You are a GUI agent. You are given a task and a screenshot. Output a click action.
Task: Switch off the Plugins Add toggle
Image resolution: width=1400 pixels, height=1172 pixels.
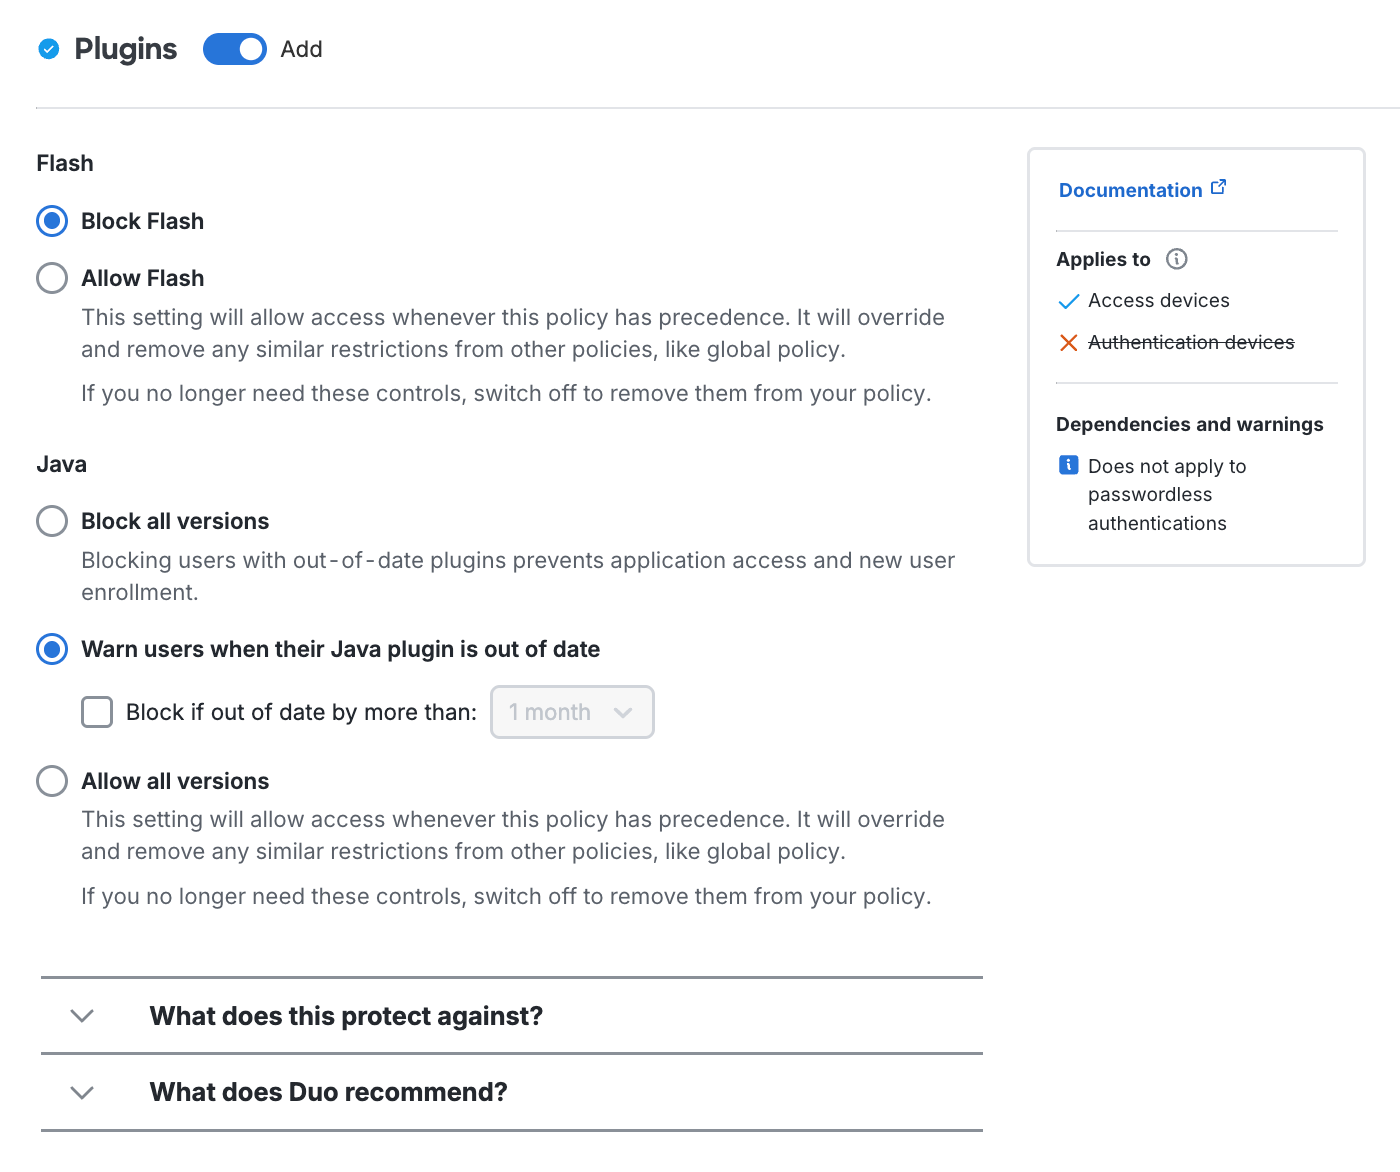coord(234,48)
